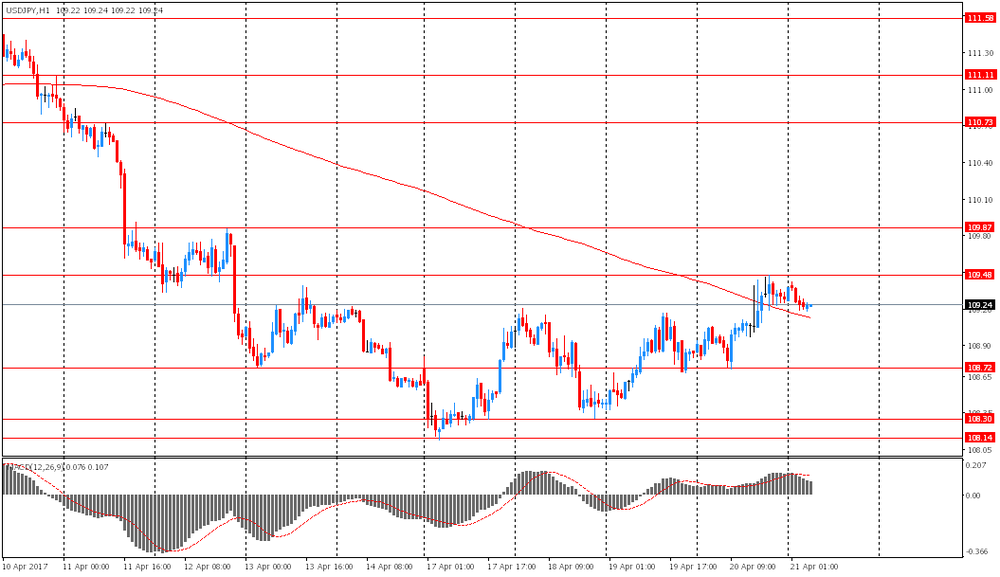This screenshot has width=1000, height=577.
Task: Click the 0.00 MACD scale value
Action: (x=974, y=495)
